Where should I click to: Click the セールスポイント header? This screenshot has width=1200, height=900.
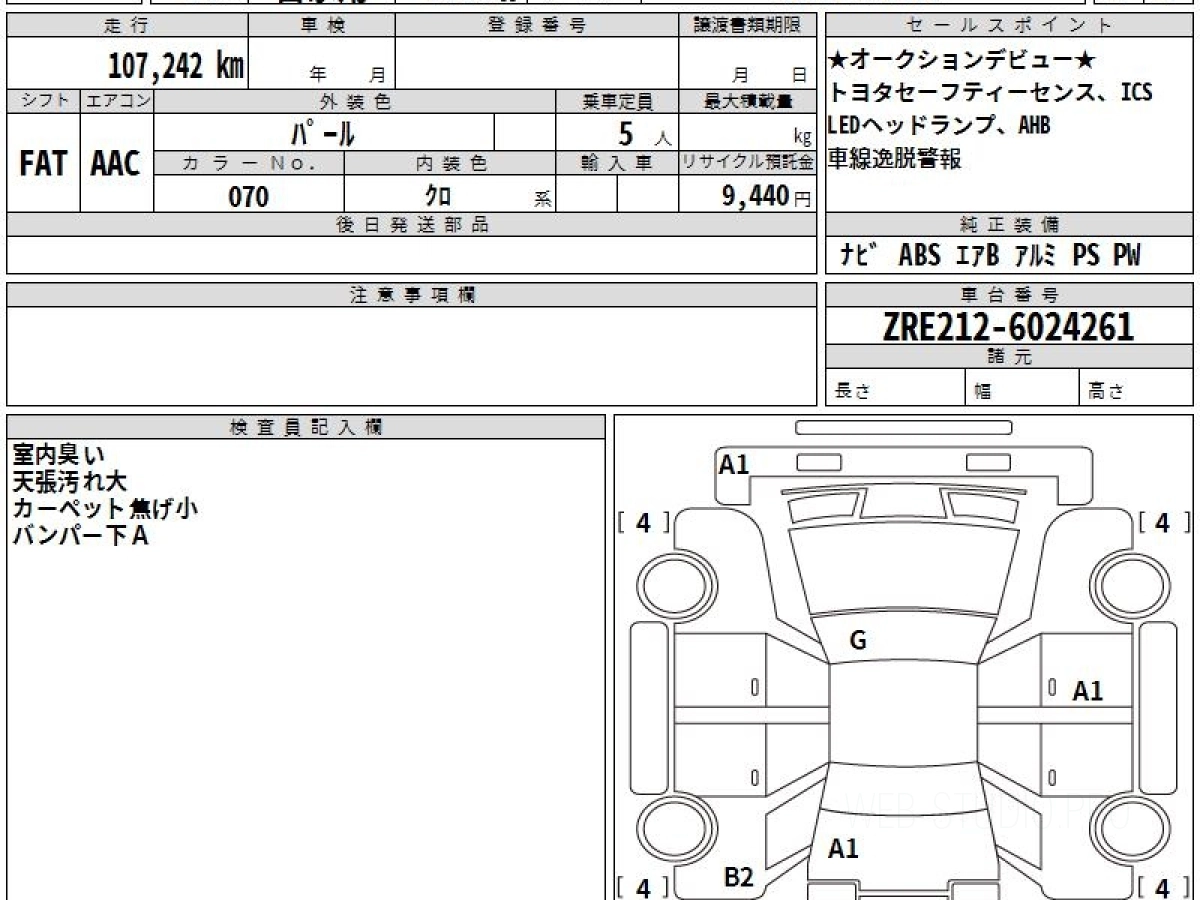[x=1009, y=26]
